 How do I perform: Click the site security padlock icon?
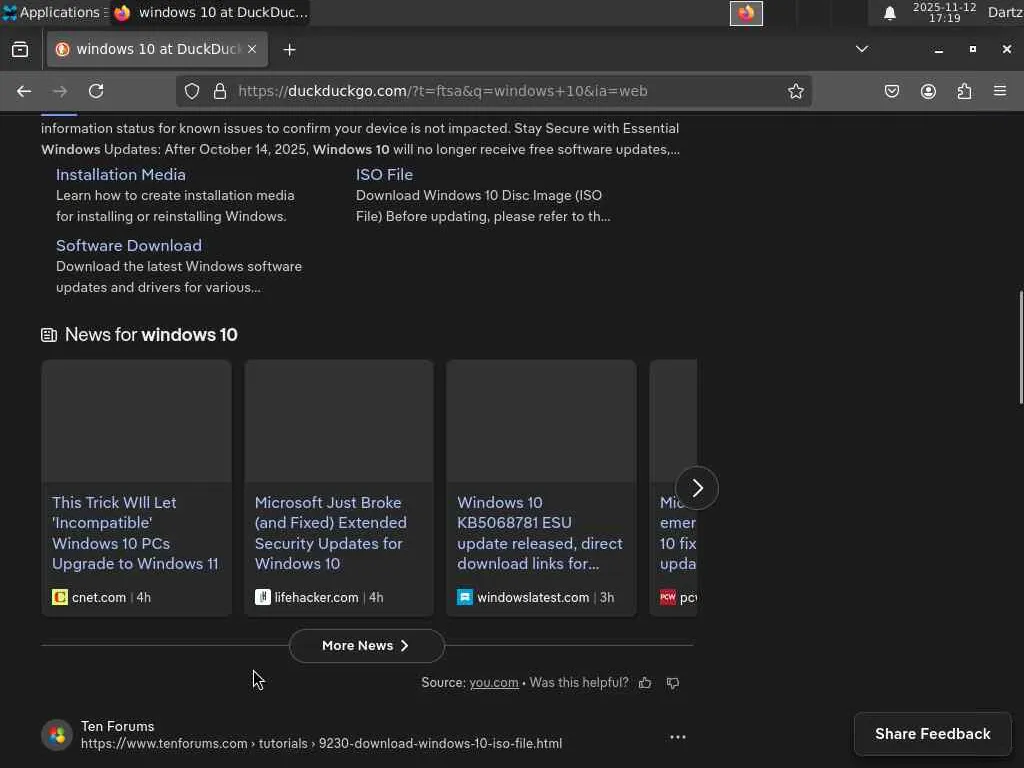pyautogui.click(x=220, y=91)
